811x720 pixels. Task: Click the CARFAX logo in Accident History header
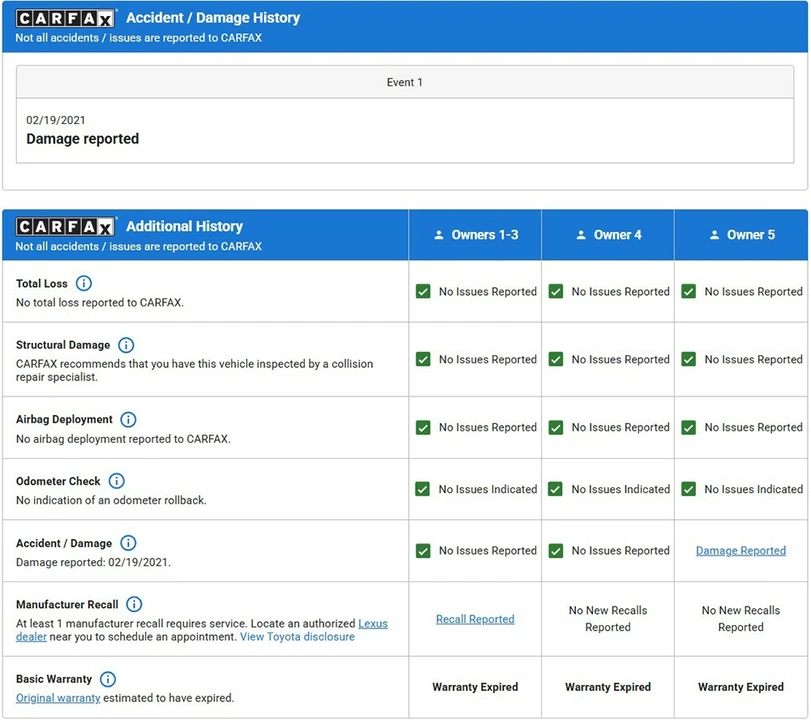[x=65, y=19]
